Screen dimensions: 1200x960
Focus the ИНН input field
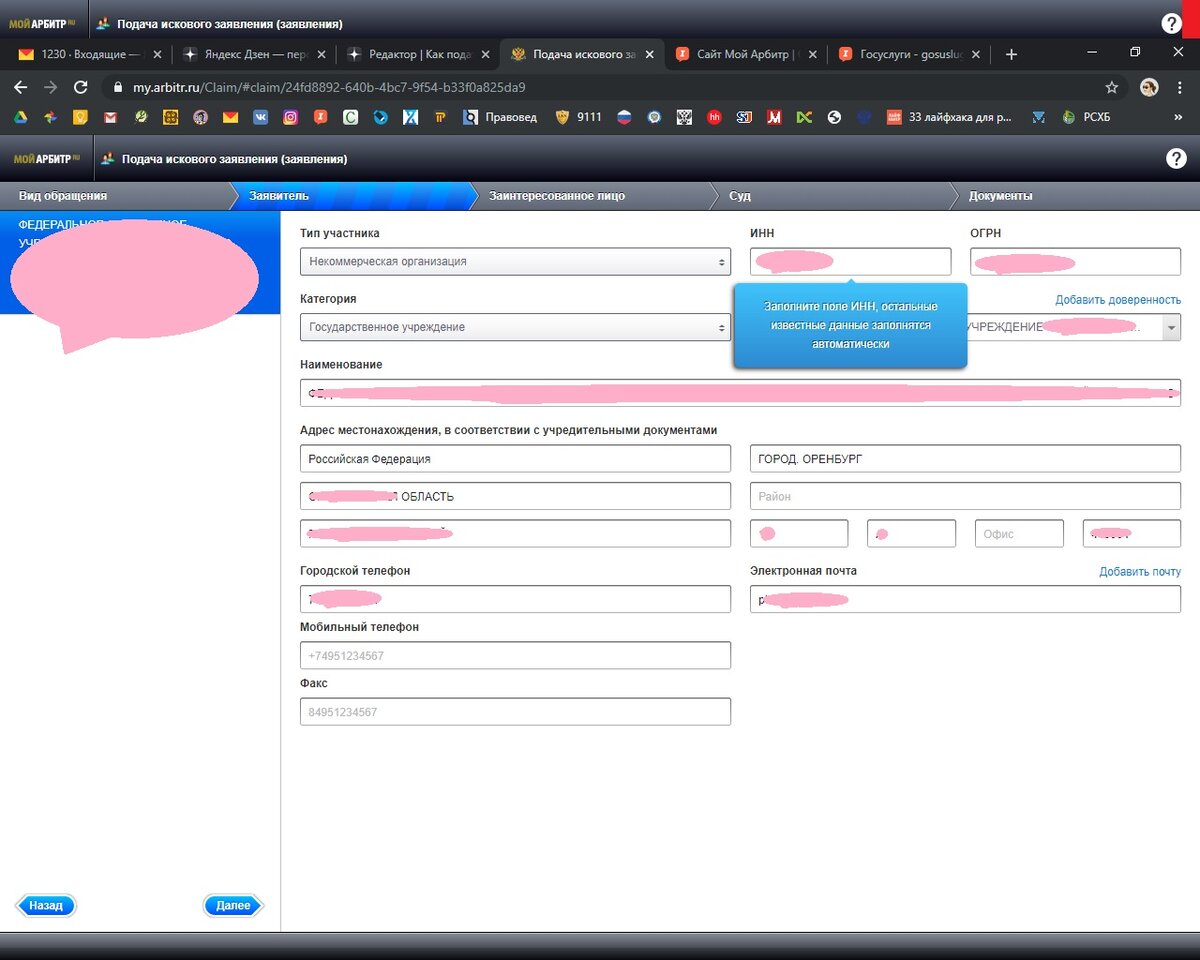(x=850, y=261)
